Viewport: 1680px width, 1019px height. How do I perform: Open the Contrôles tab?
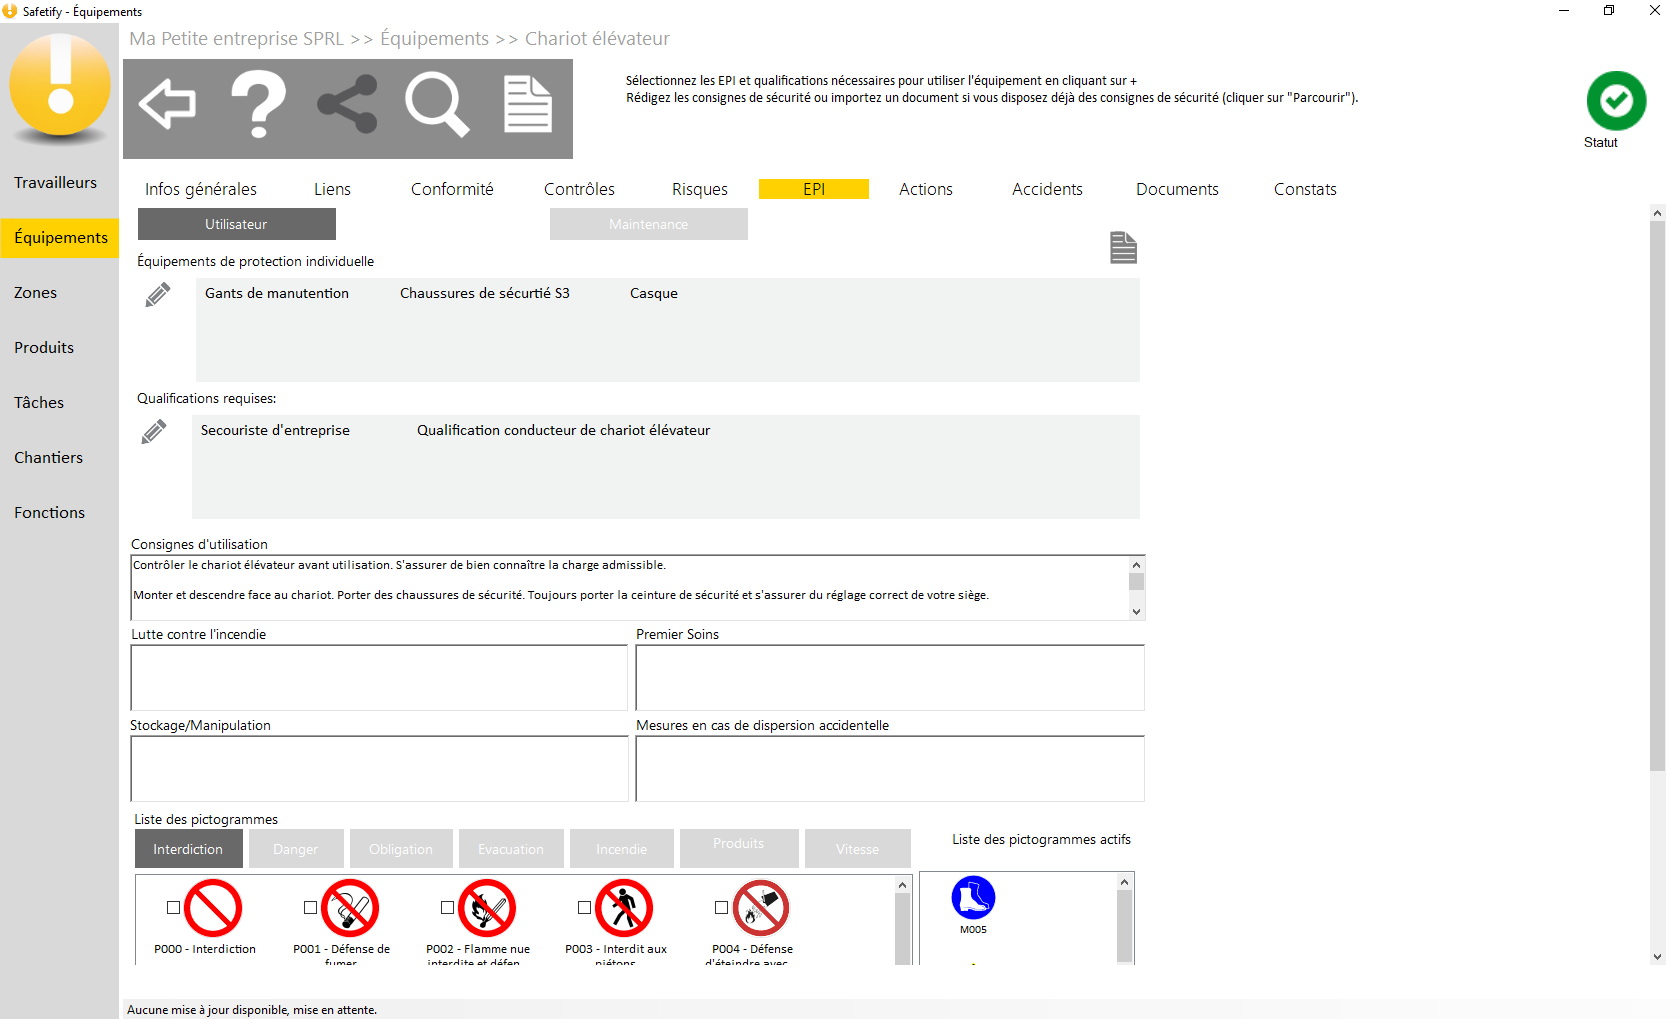coord(579,189)
